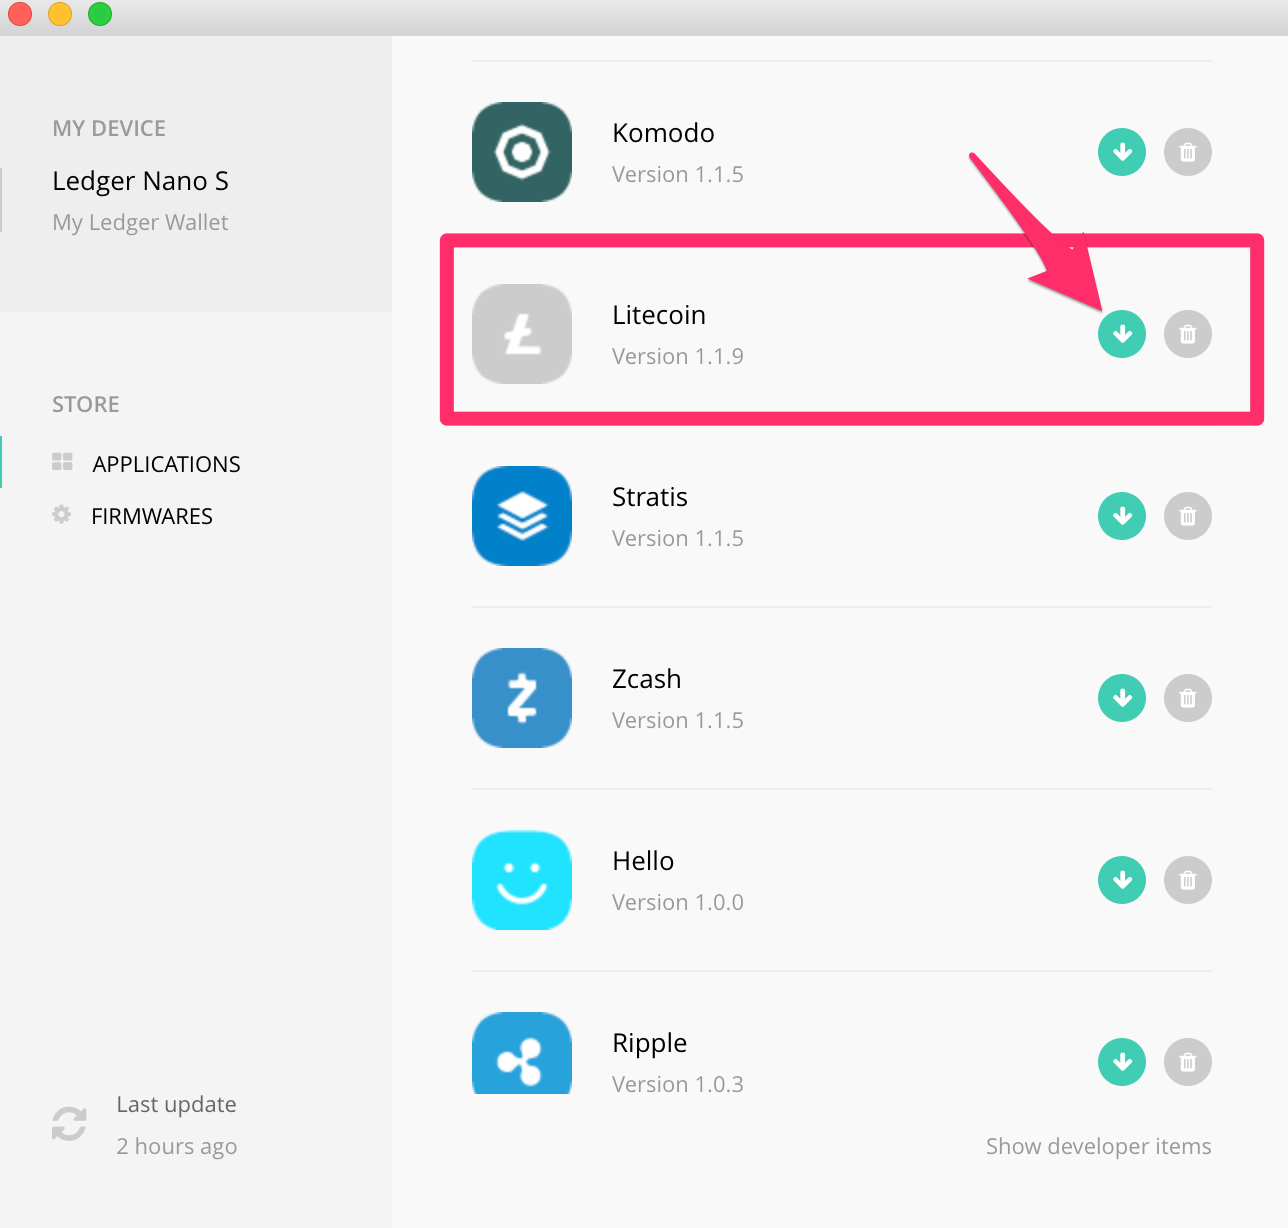Image resolution: width=1288 pixels, height=1228 pixels.
Task: Click the Zcash app name
Action: [x=646, y=679]
